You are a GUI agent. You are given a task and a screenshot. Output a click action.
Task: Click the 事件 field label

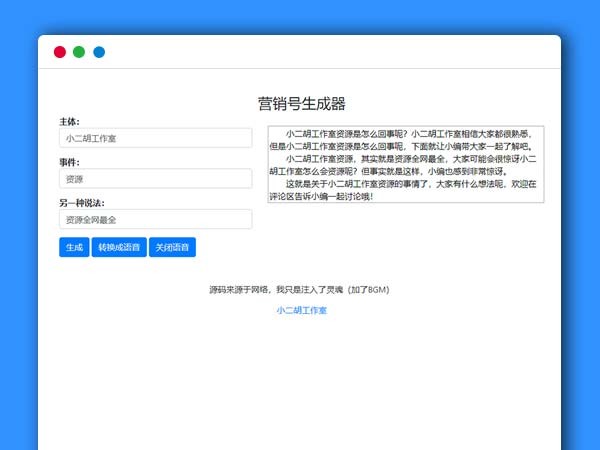pos(69,162)
